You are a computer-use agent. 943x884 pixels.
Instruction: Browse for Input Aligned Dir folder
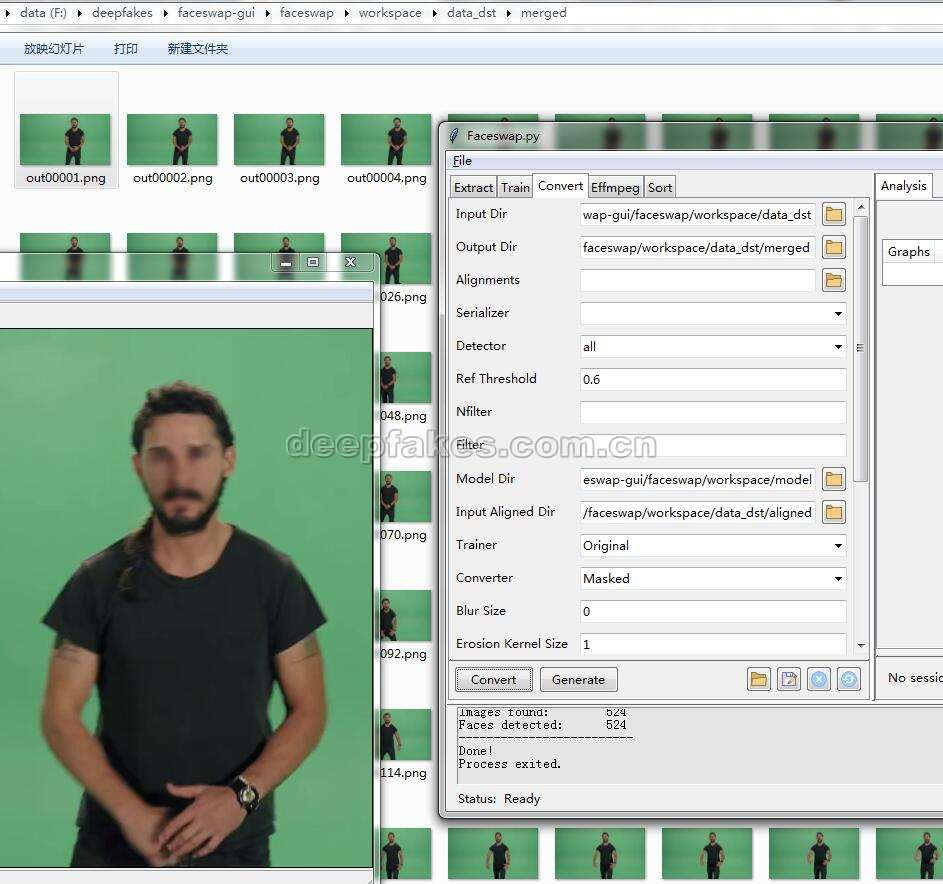(833, 512)
